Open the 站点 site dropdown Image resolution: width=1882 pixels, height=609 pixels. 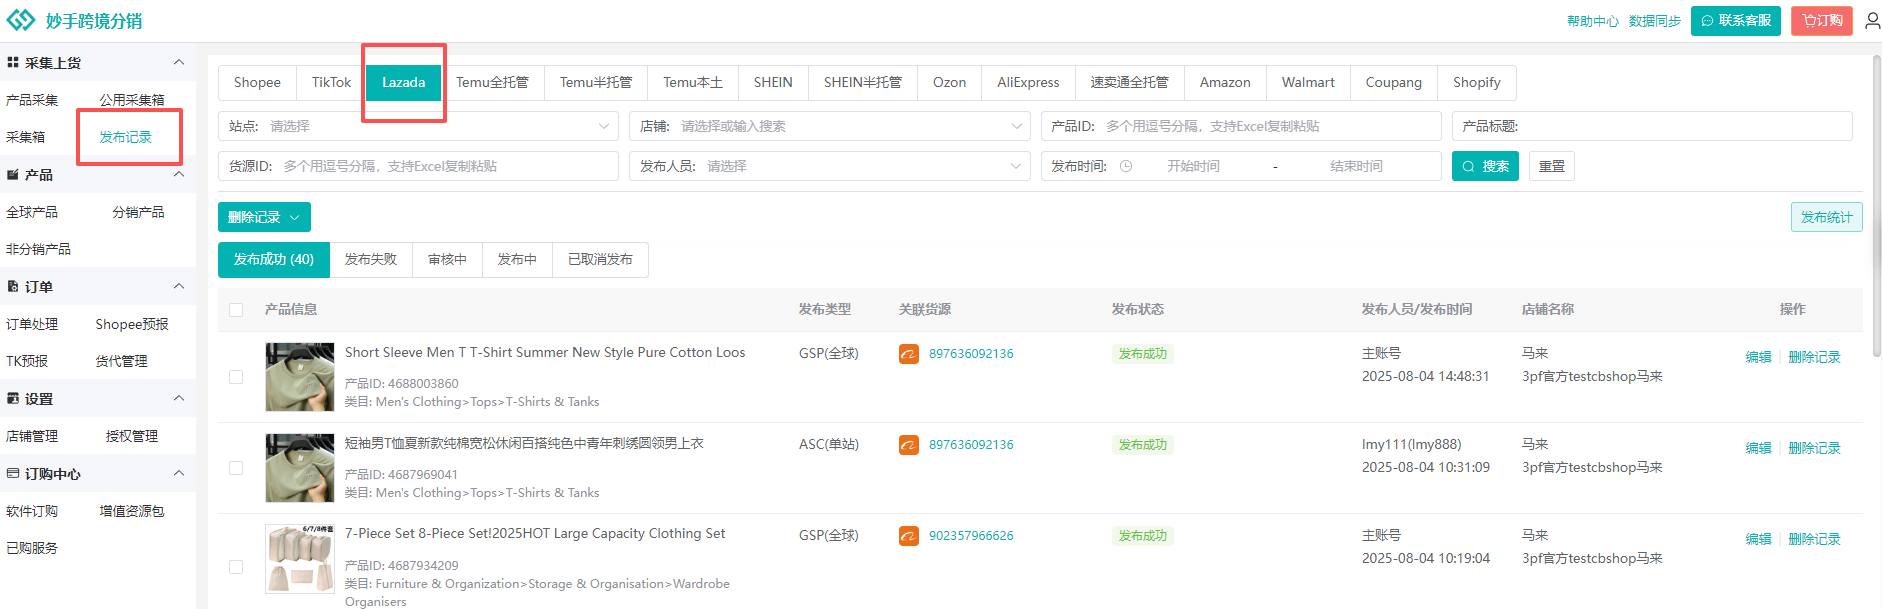pyautogui.click(x=417, y=127)
